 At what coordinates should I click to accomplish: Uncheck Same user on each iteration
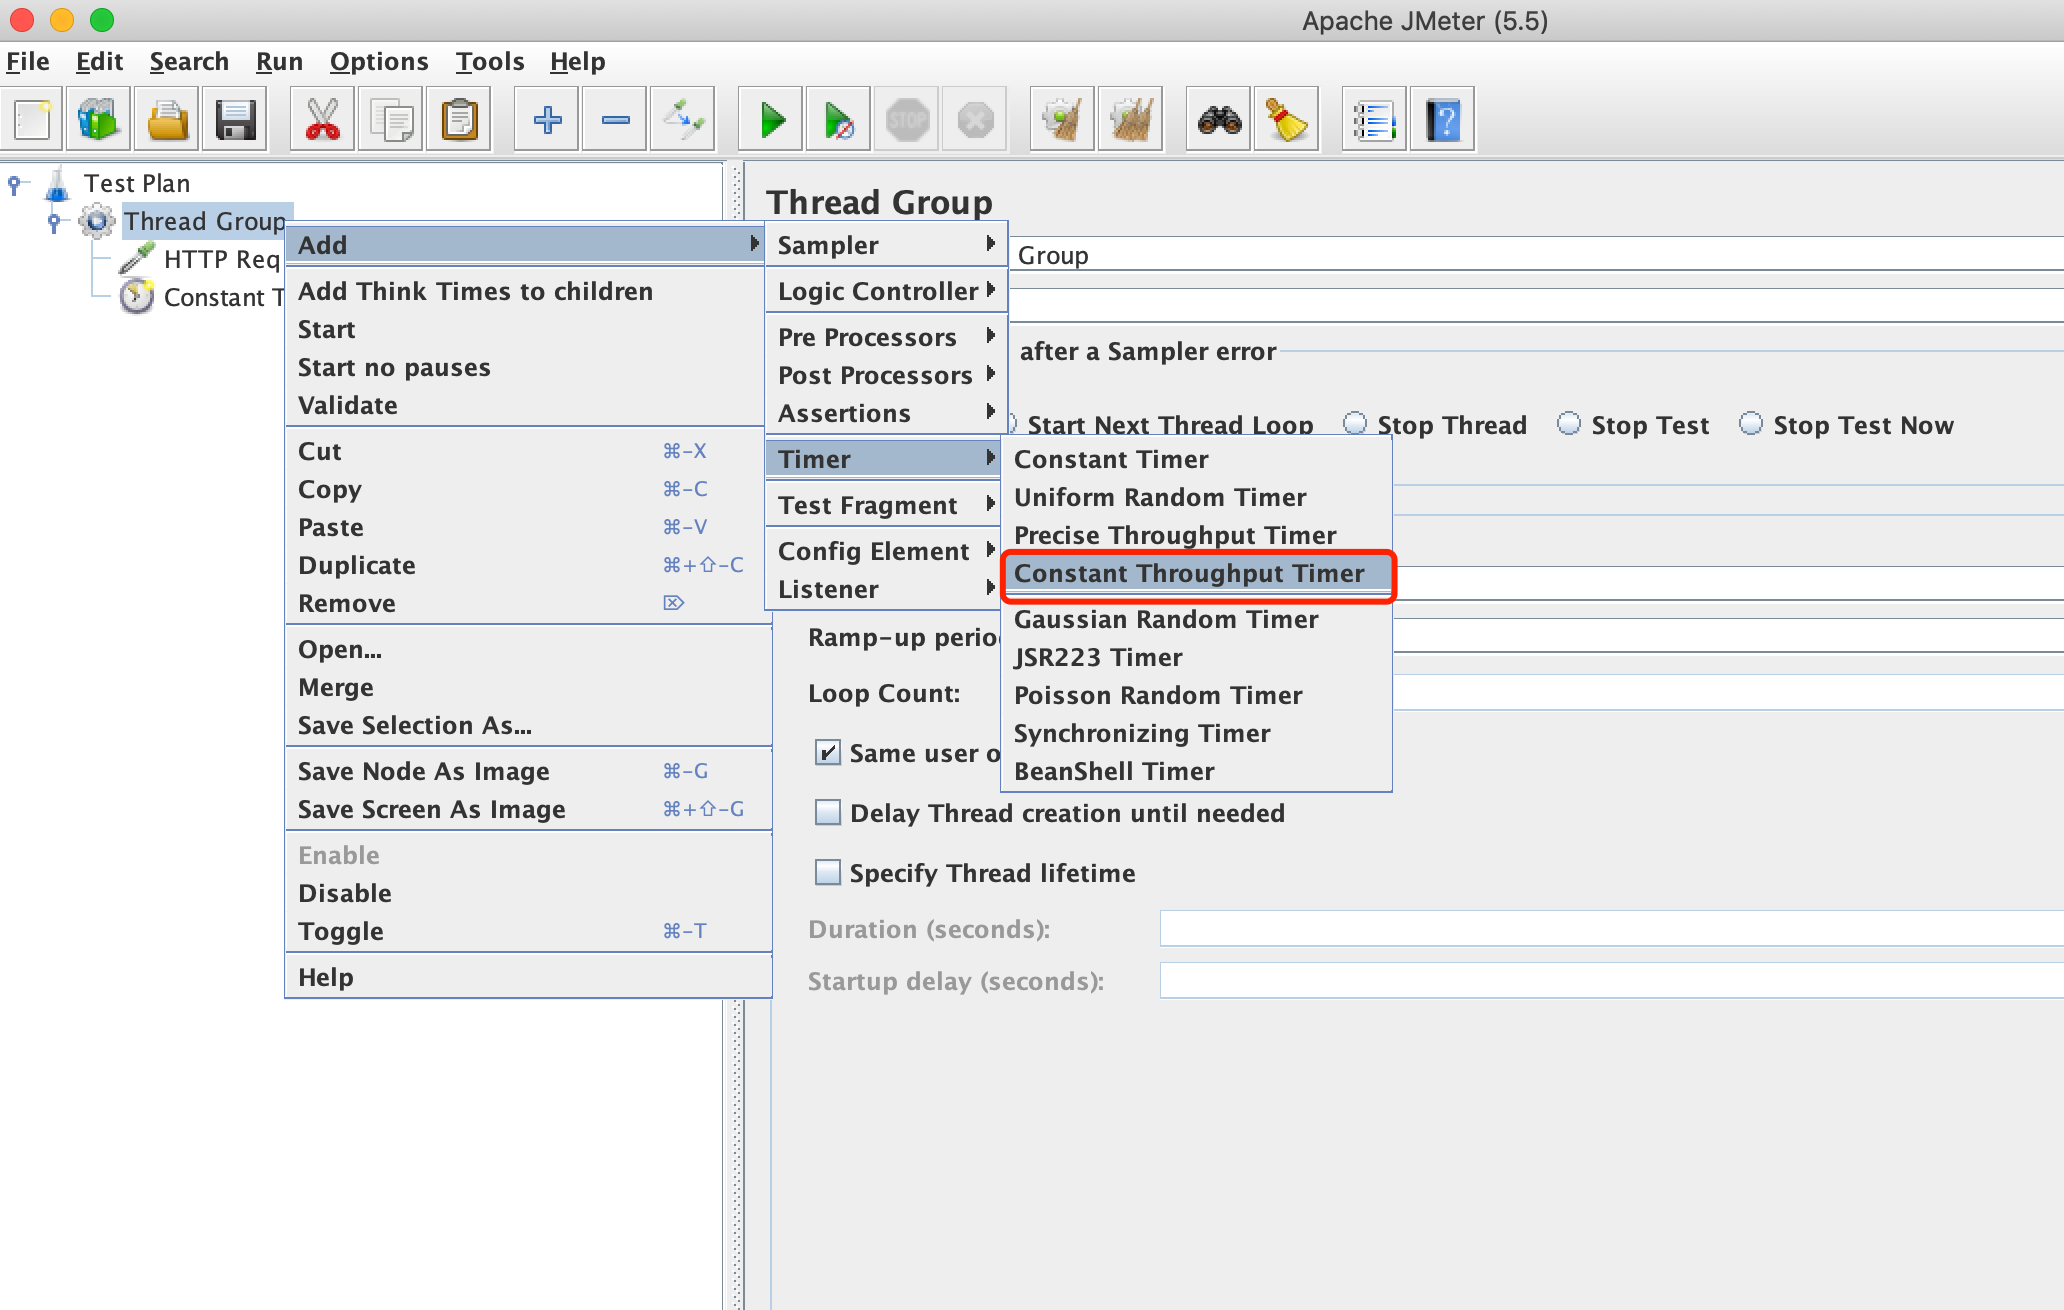point(828,753)
